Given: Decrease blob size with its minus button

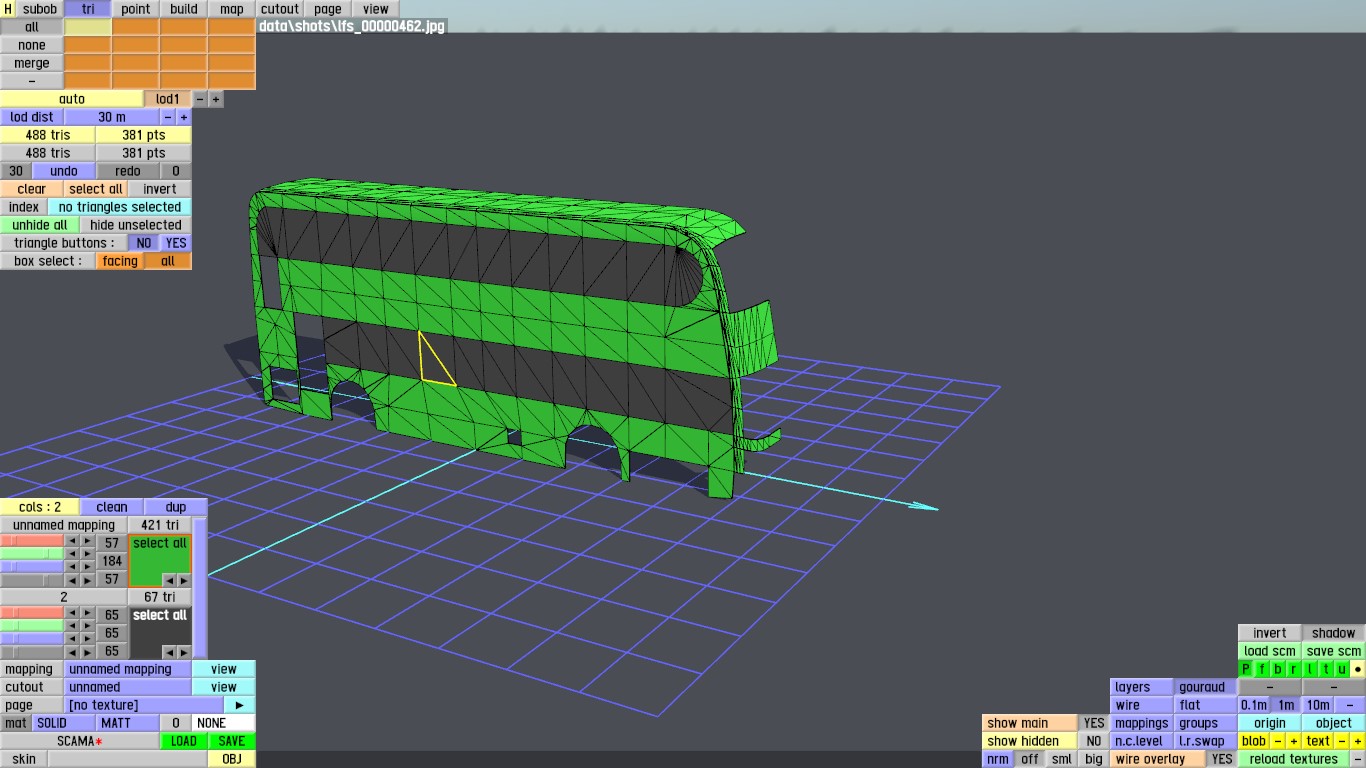Looking at the screenshot, I should point(1278,741).
